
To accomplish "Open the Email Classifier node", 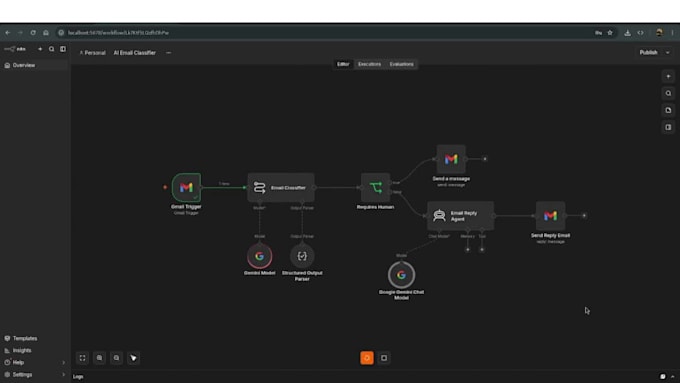I will (x=281, y=187).
